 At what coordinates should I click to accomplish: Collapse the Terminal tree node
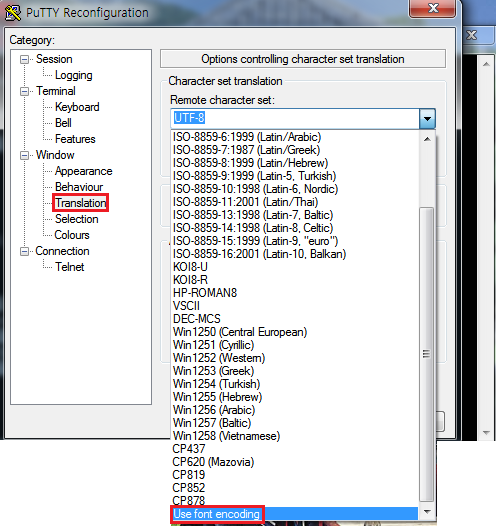24,92
